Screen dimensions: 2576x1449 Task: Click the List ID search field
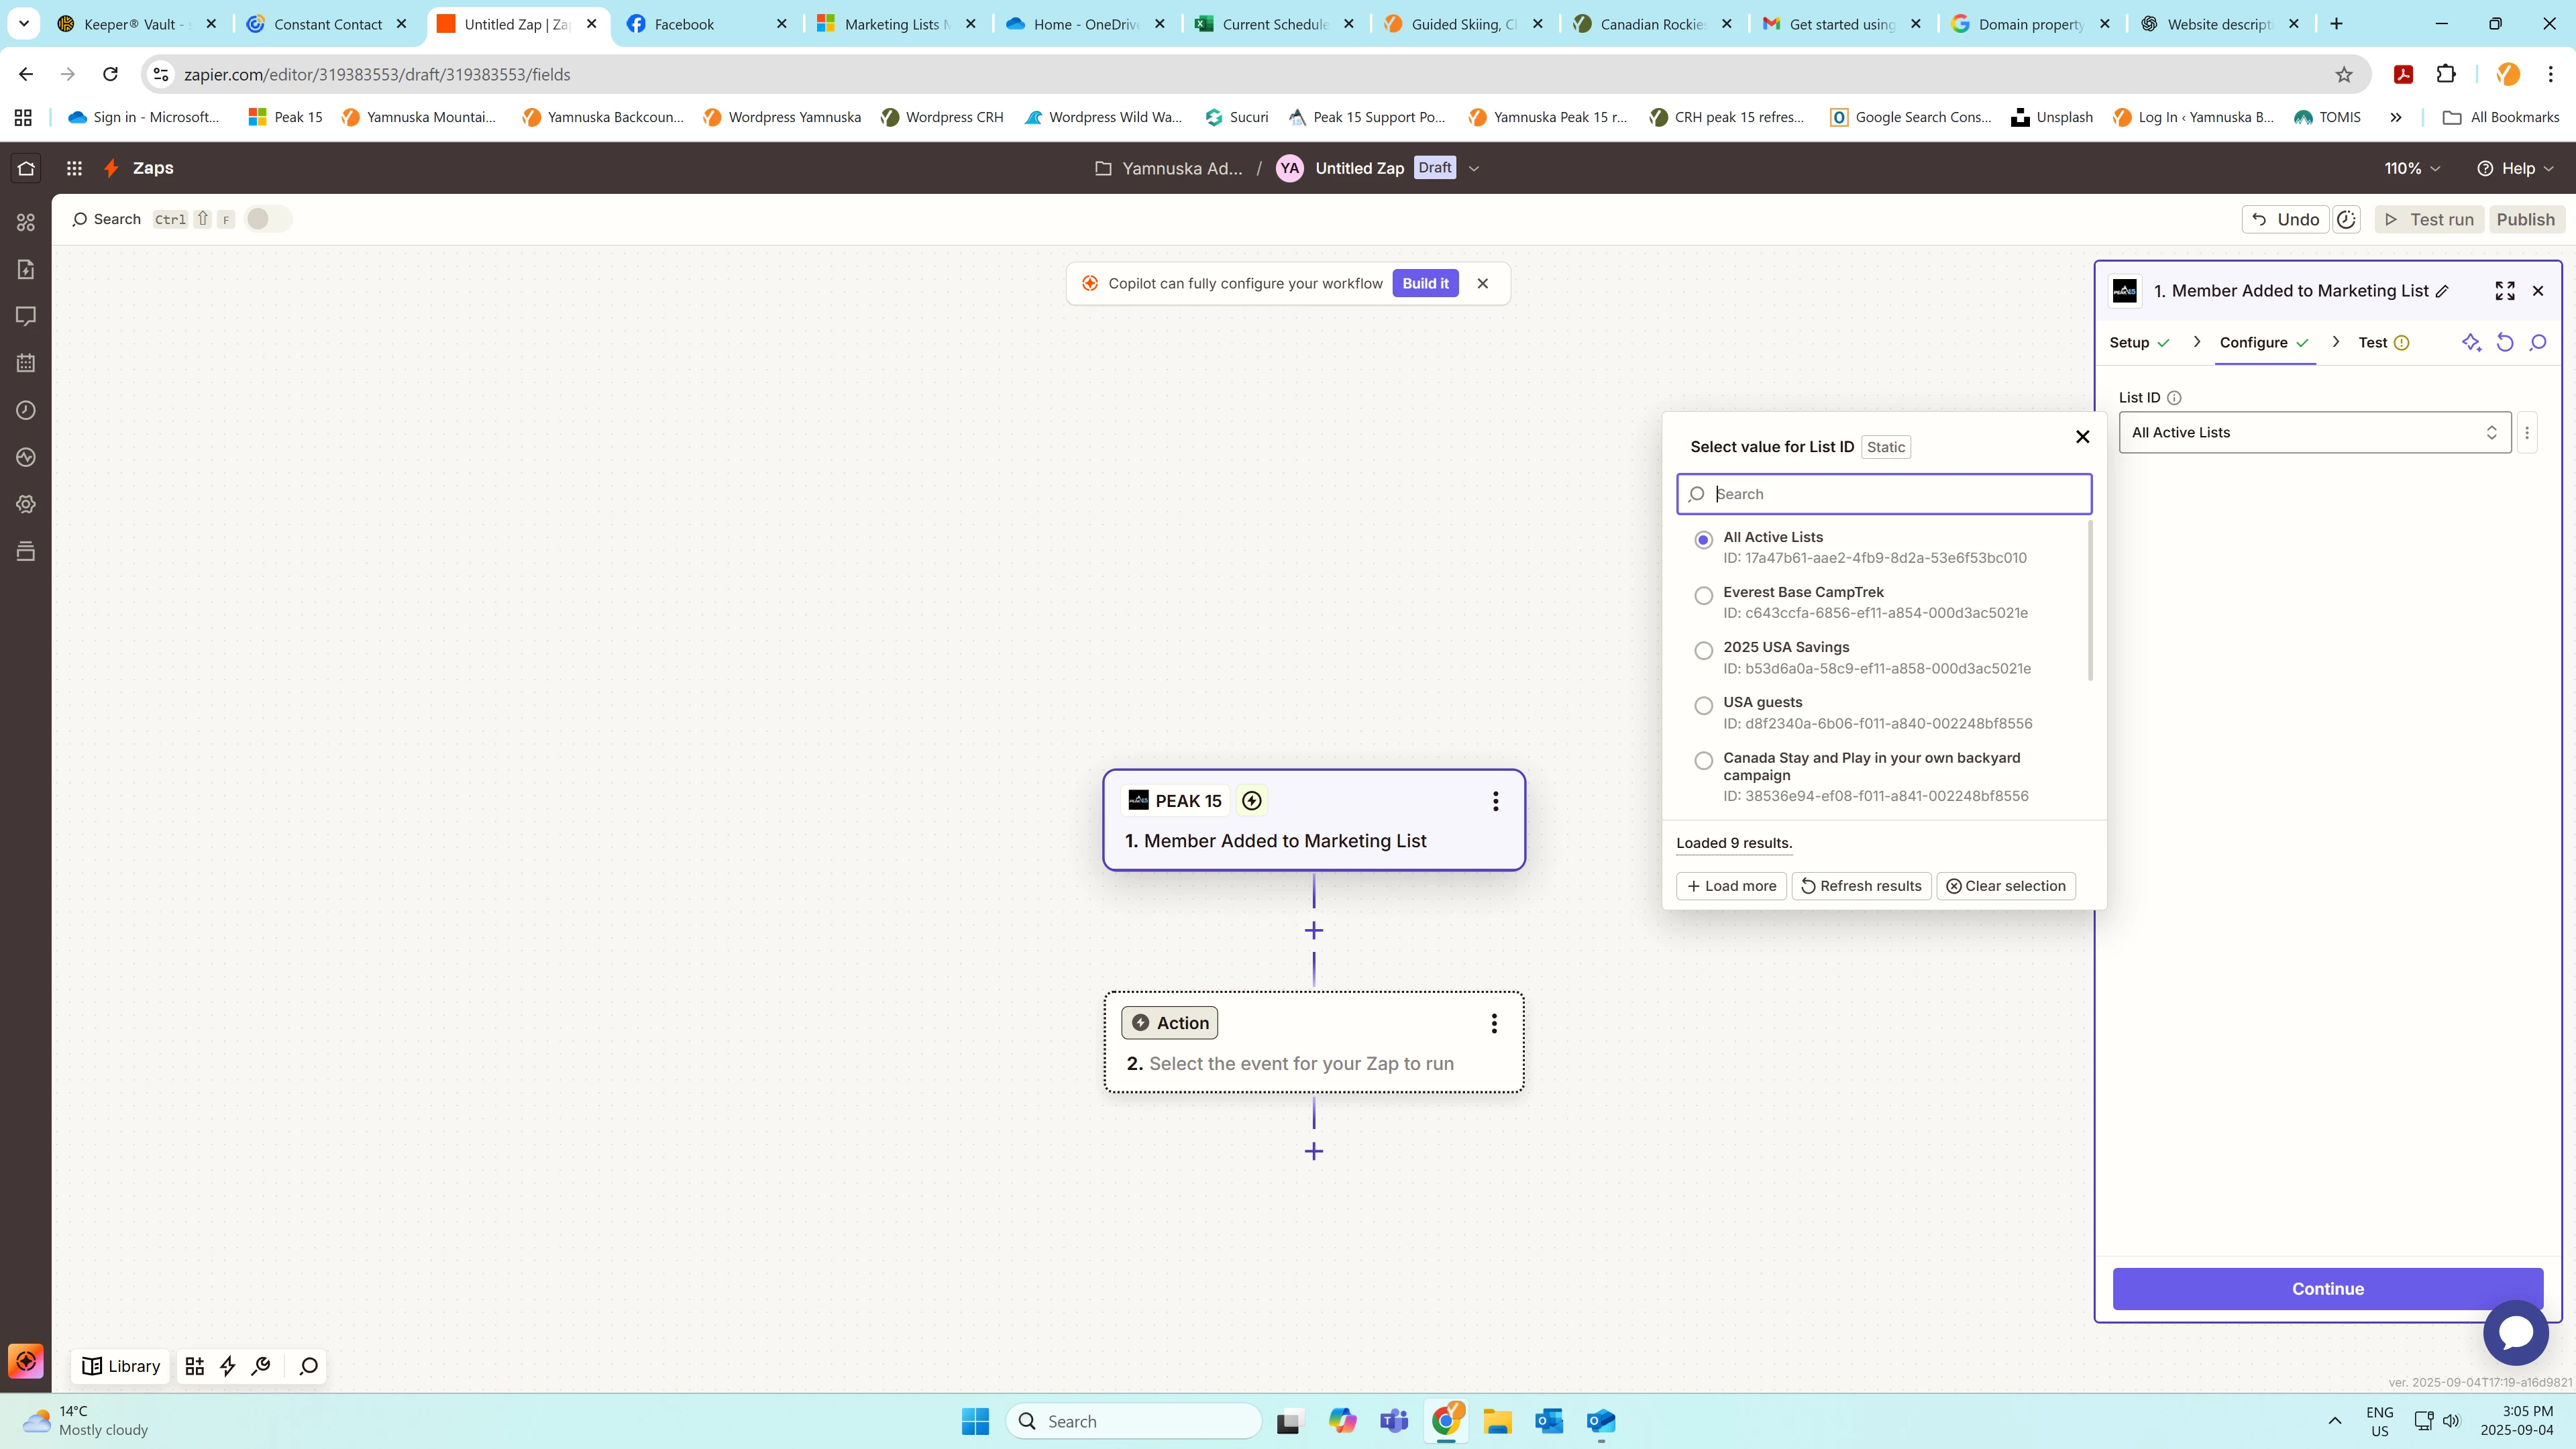(x=1884, y=494)
